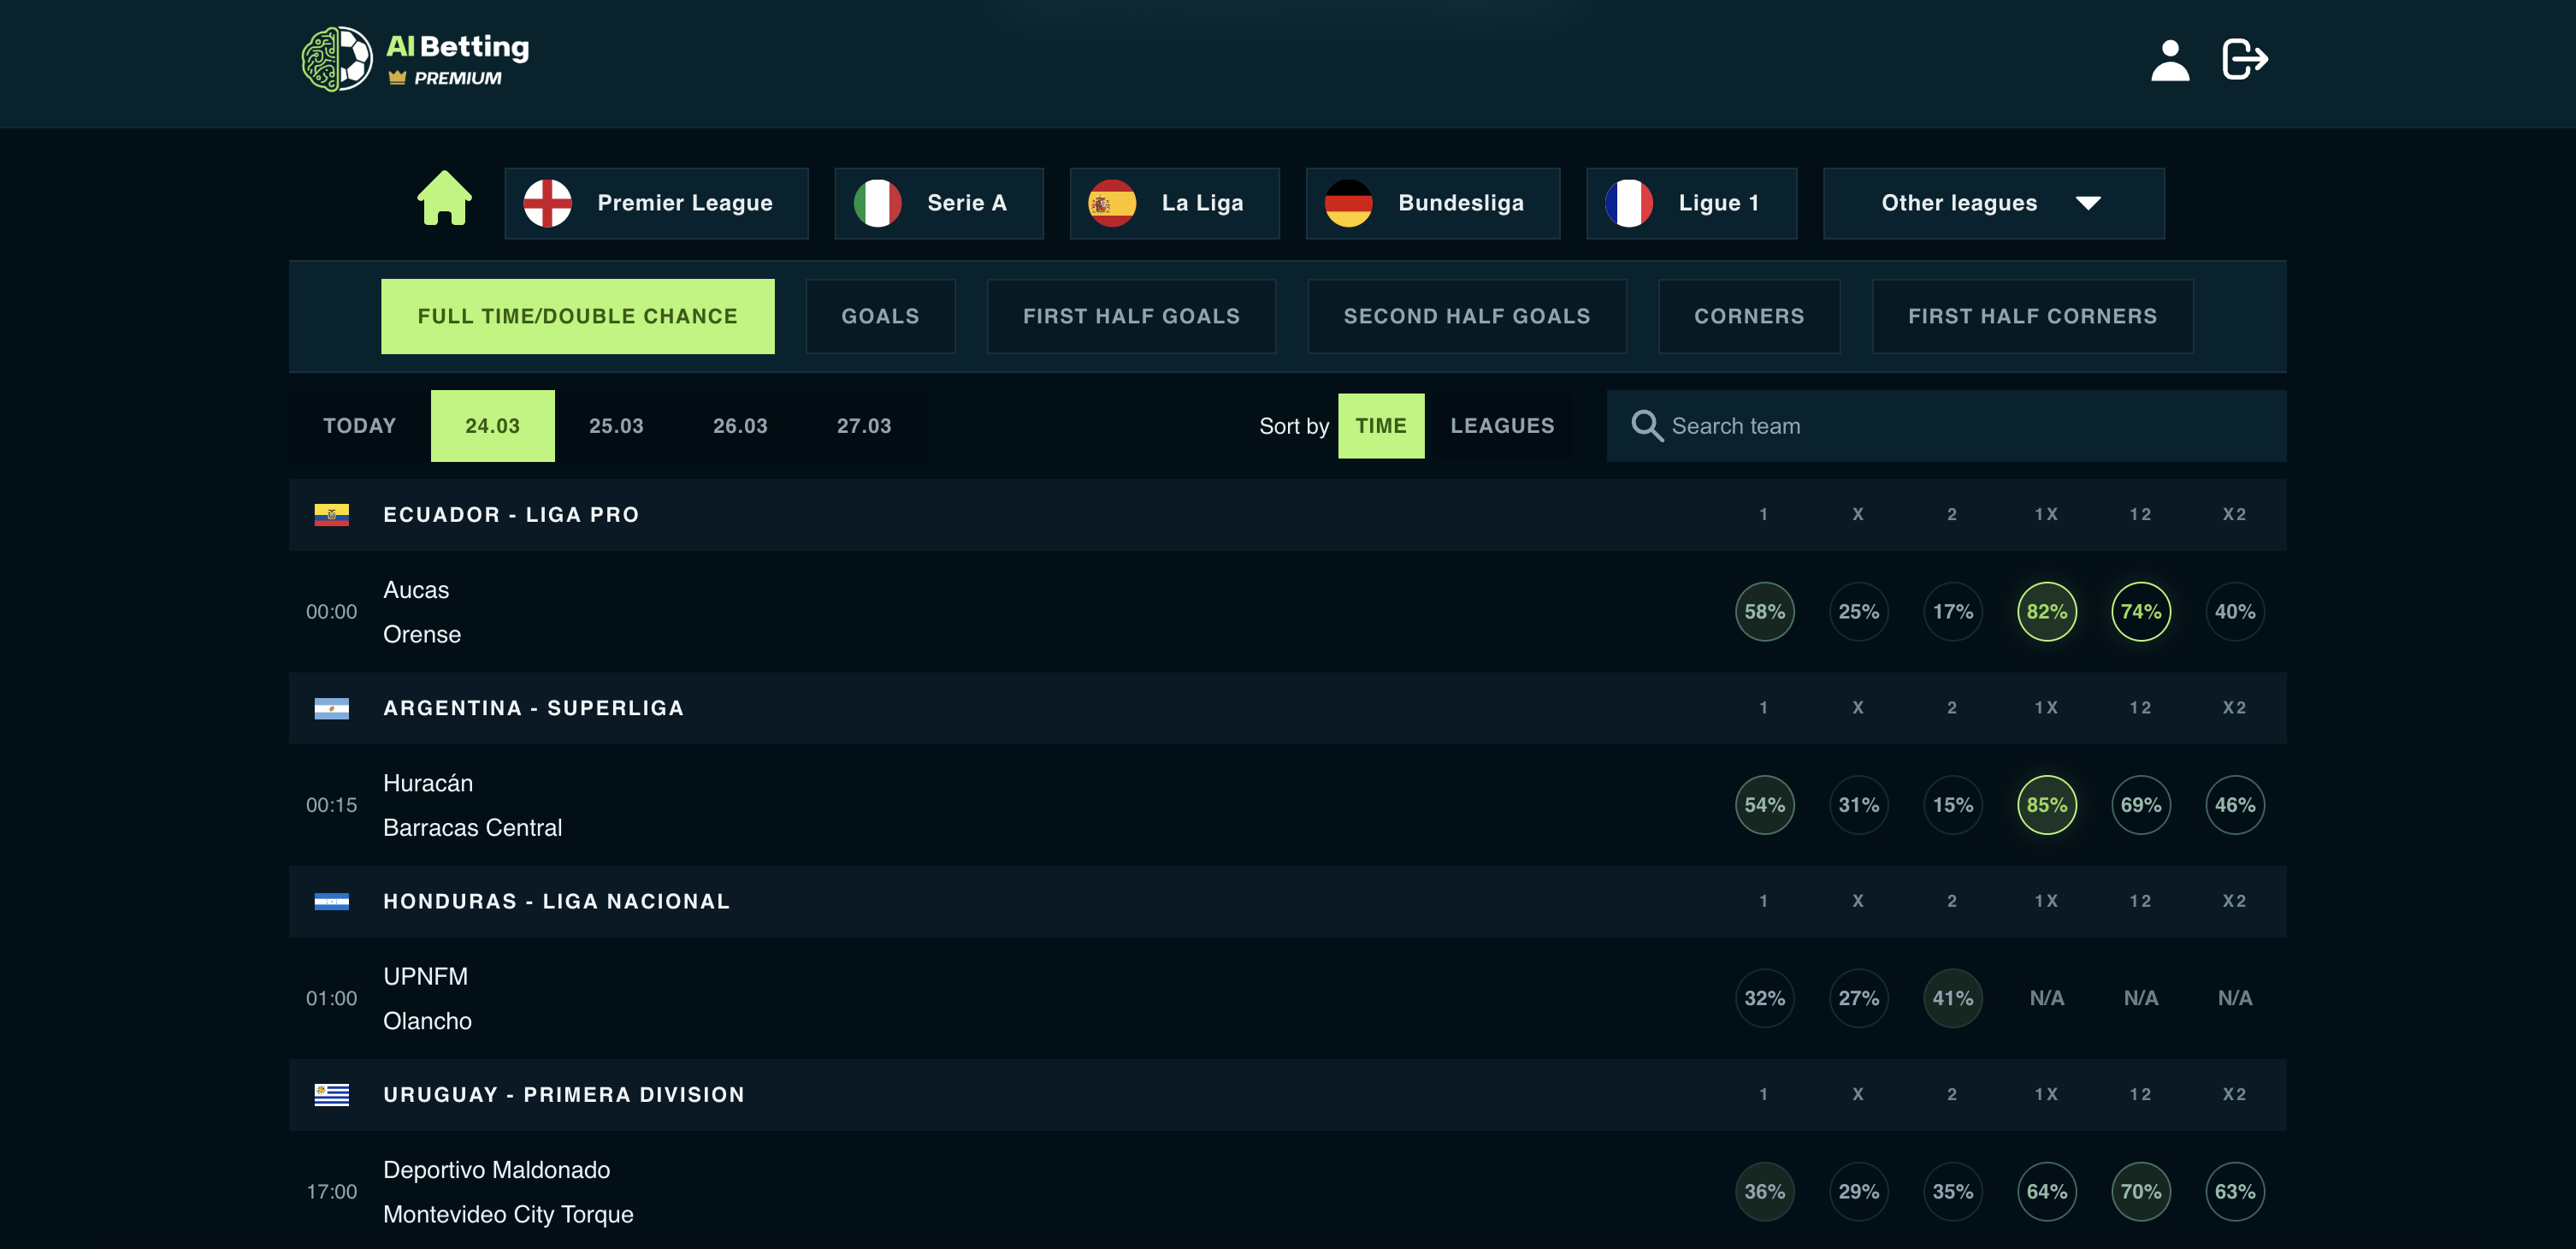Open the Serie A league
Viewport: 2576px width, 1249px height.
(938, 203)
